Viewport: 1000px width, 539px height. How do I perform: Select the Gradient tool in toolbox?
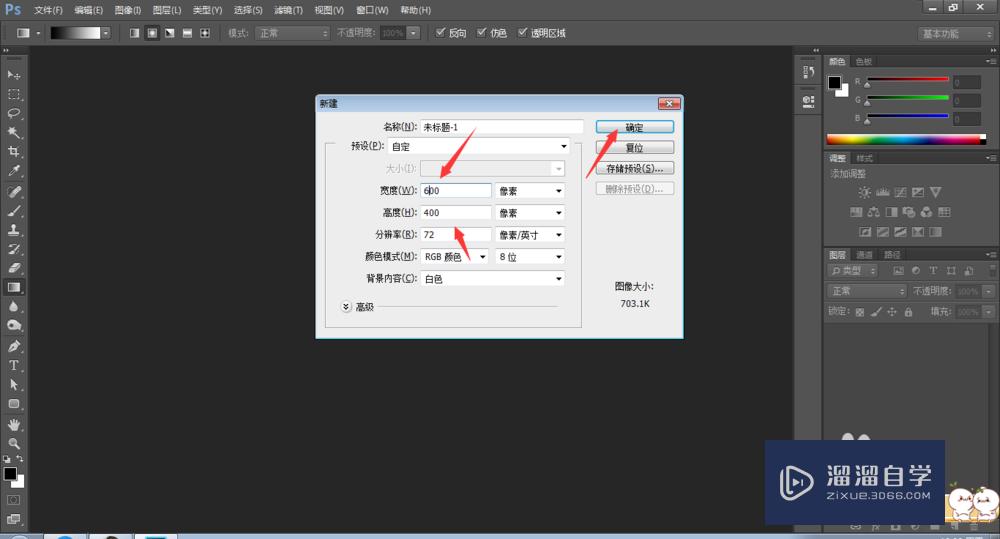[x=13, y=287]
